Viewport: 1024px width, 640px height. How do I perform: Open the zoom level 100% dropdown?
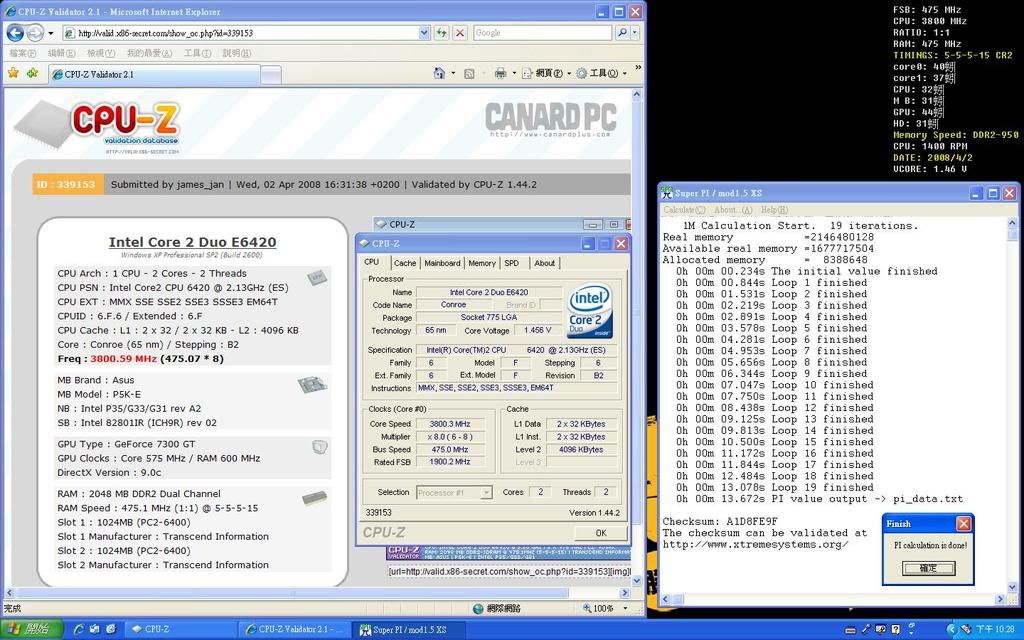(x=625, y=609)
